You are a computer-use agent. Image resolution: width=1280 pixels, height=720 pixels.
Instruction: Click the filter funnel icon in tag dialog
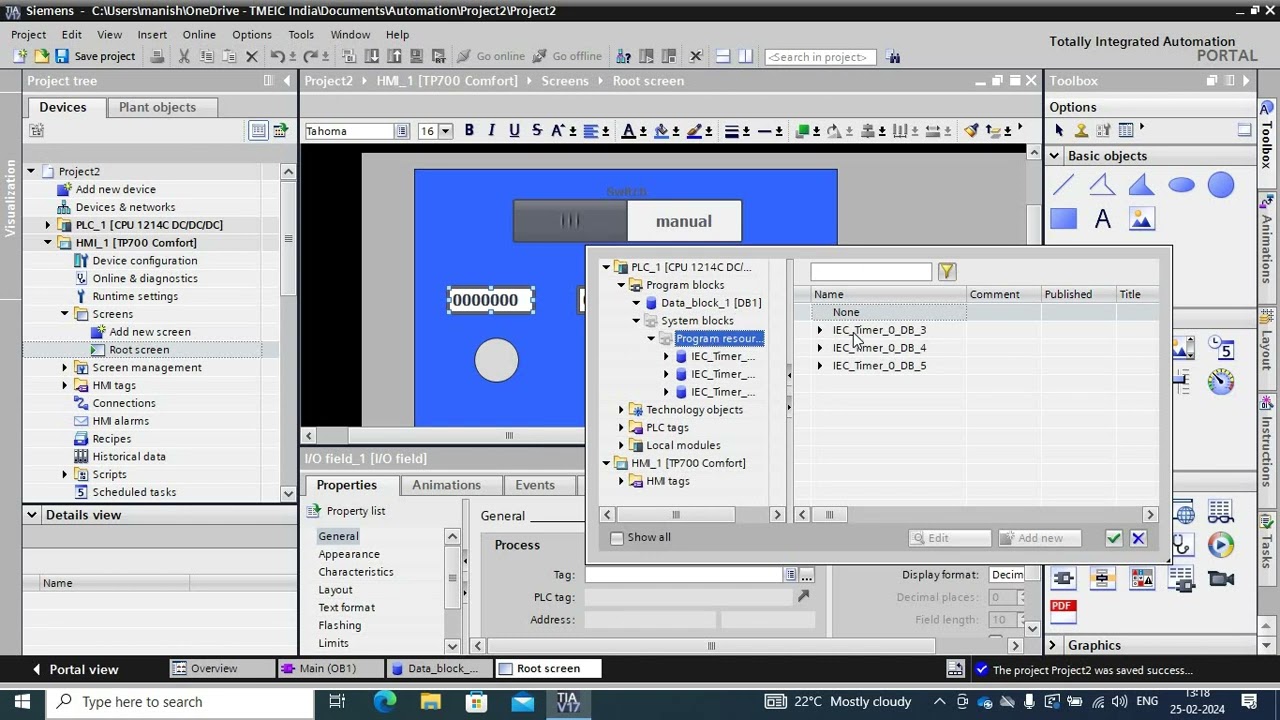(x=947, y=271)
